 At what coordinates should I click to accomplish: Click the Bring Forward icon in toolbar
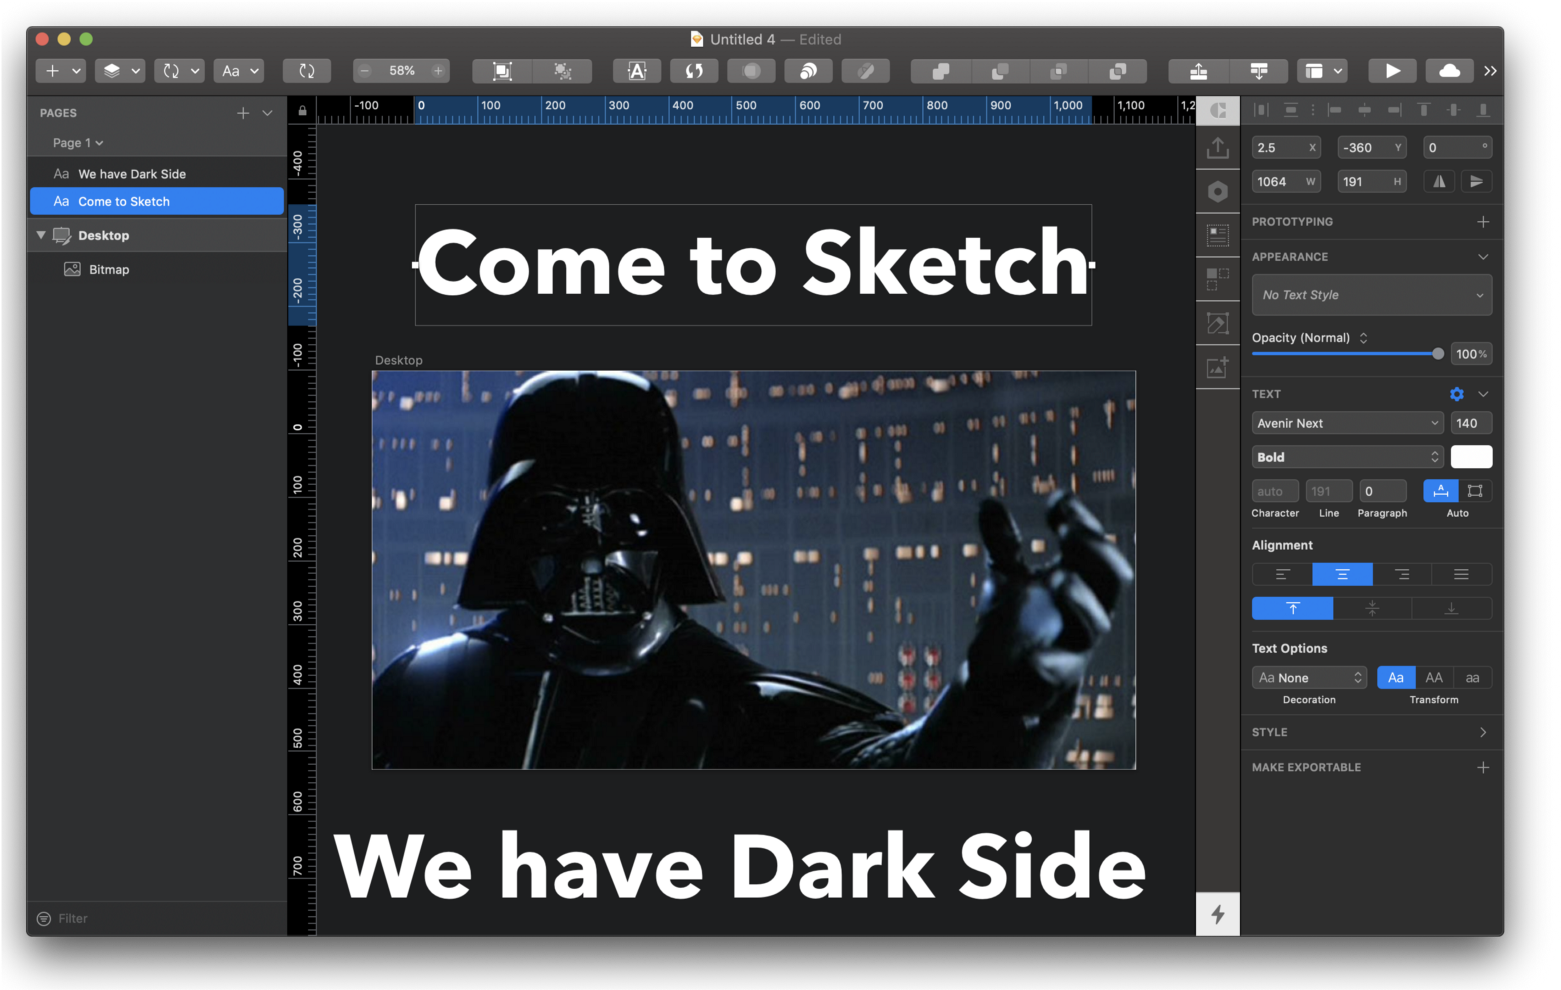[x=1198, y=71]
